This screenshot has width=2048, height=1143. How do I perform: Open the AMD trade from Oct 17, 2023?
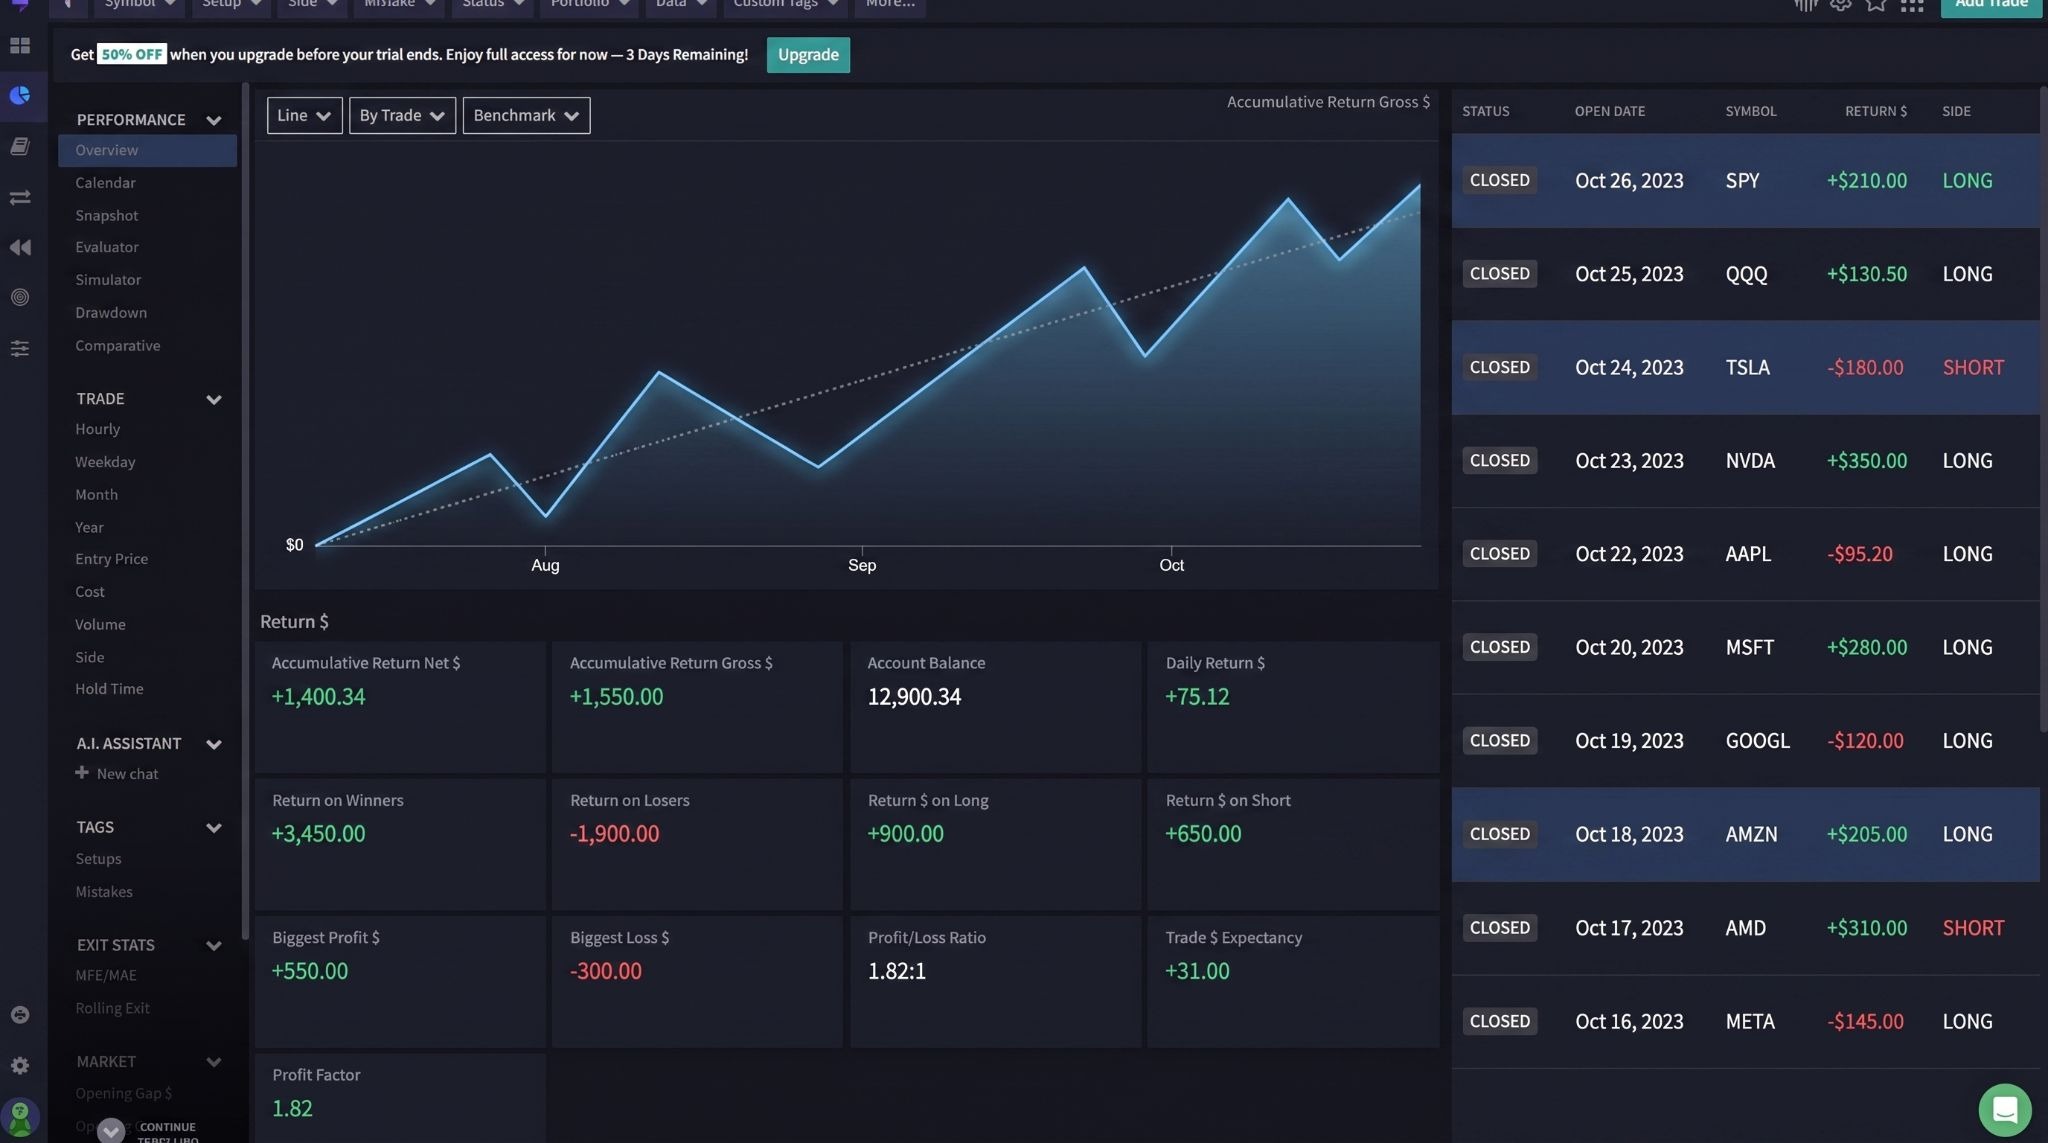1746,928
